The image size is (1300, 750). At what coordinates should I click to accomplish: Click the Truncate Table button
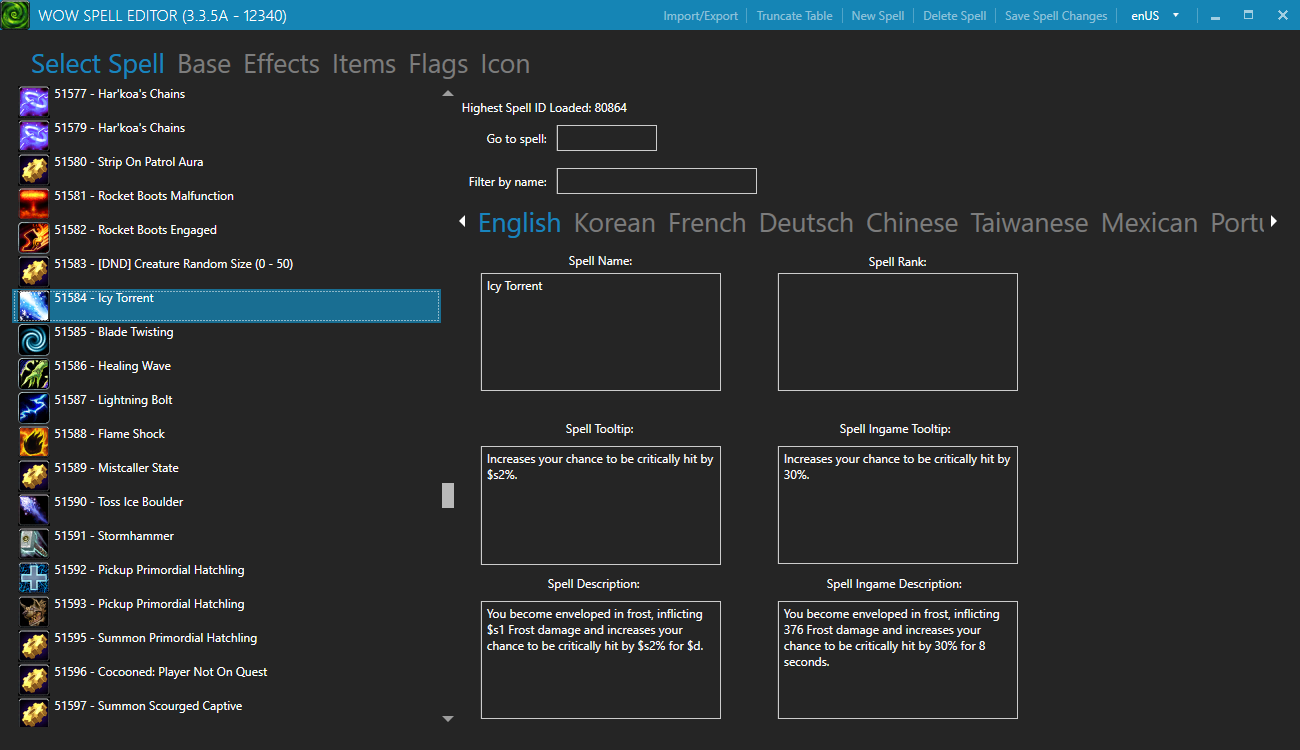pos(794,16)
